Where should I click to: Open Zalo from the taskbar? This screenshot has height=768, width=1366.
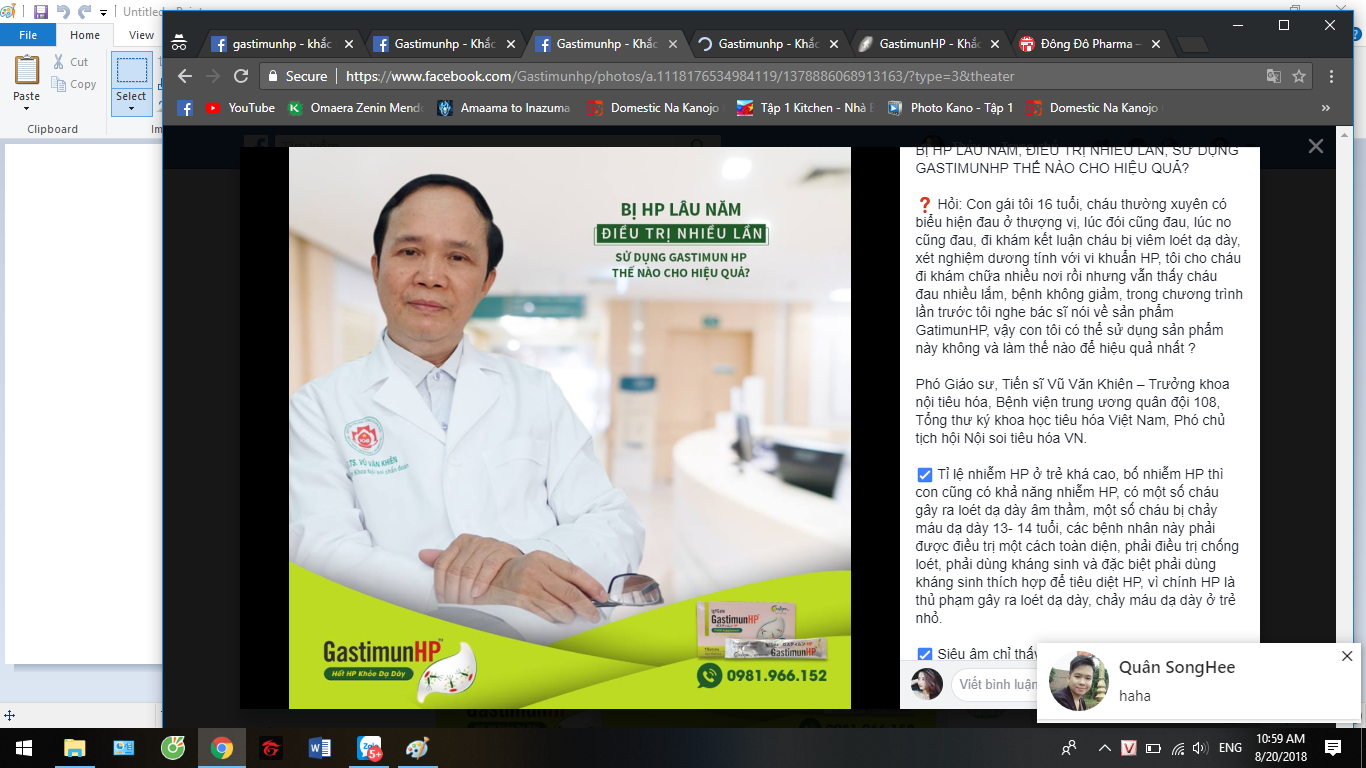(x=369, y=747)
